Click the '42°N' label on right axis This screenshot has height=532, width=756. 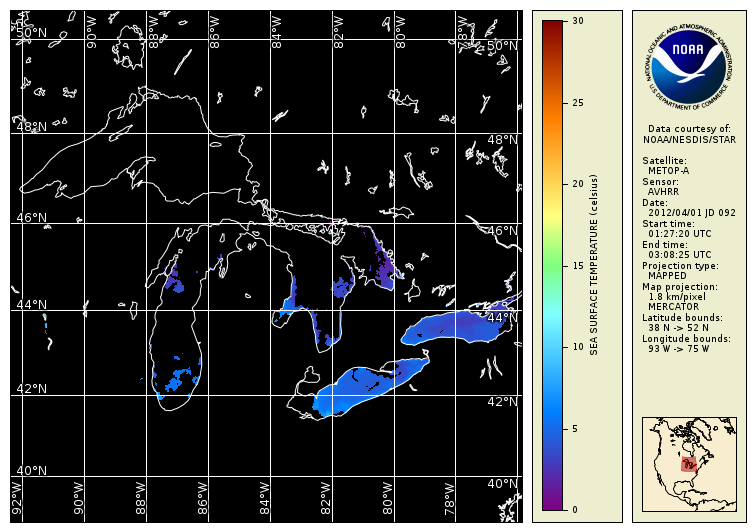502,401
